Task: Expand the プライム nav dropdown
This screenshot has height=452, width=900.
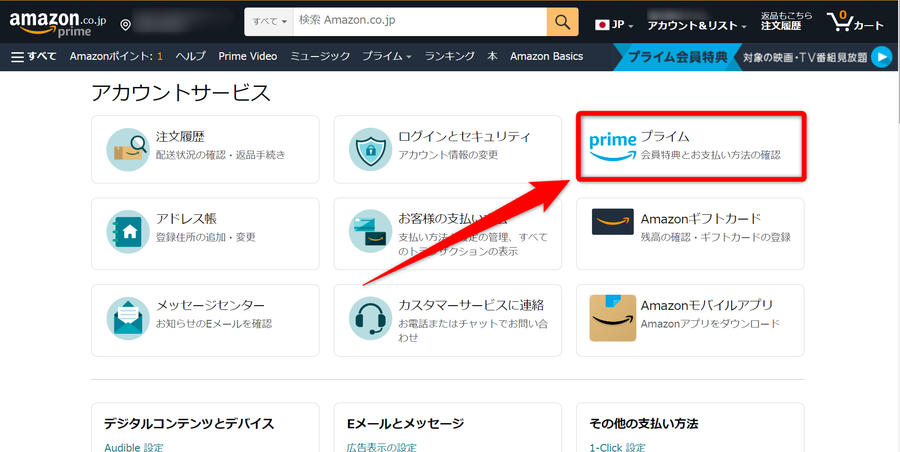Action: (386, 56)
